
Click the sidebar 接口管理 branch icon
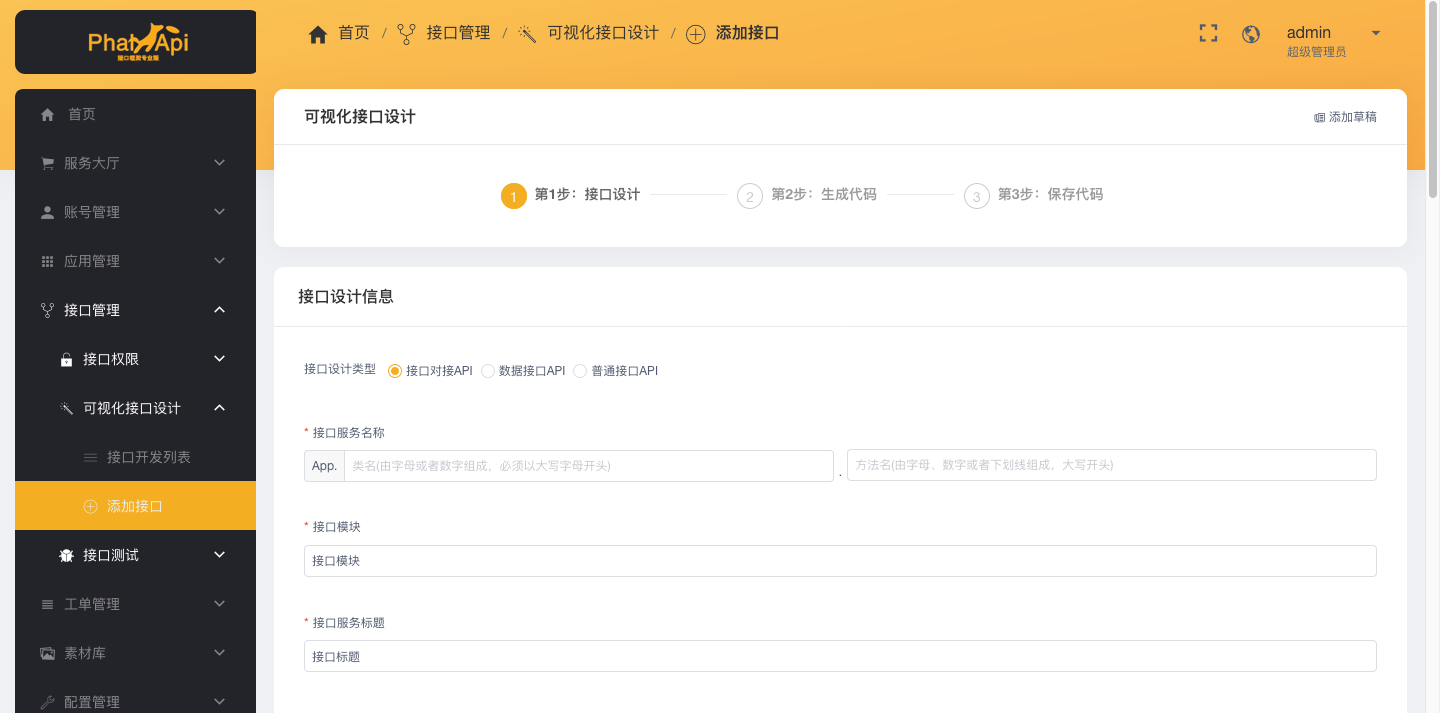pyautogui.click(x=47, y=310)
